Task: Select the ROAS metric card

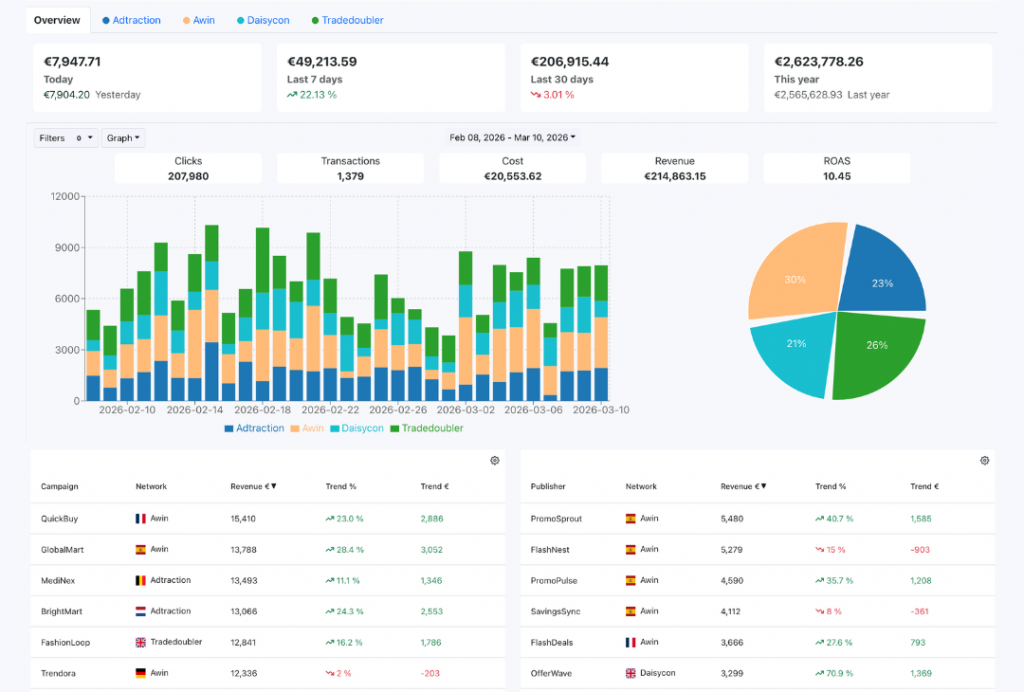Action: click(x=836, y=168)
